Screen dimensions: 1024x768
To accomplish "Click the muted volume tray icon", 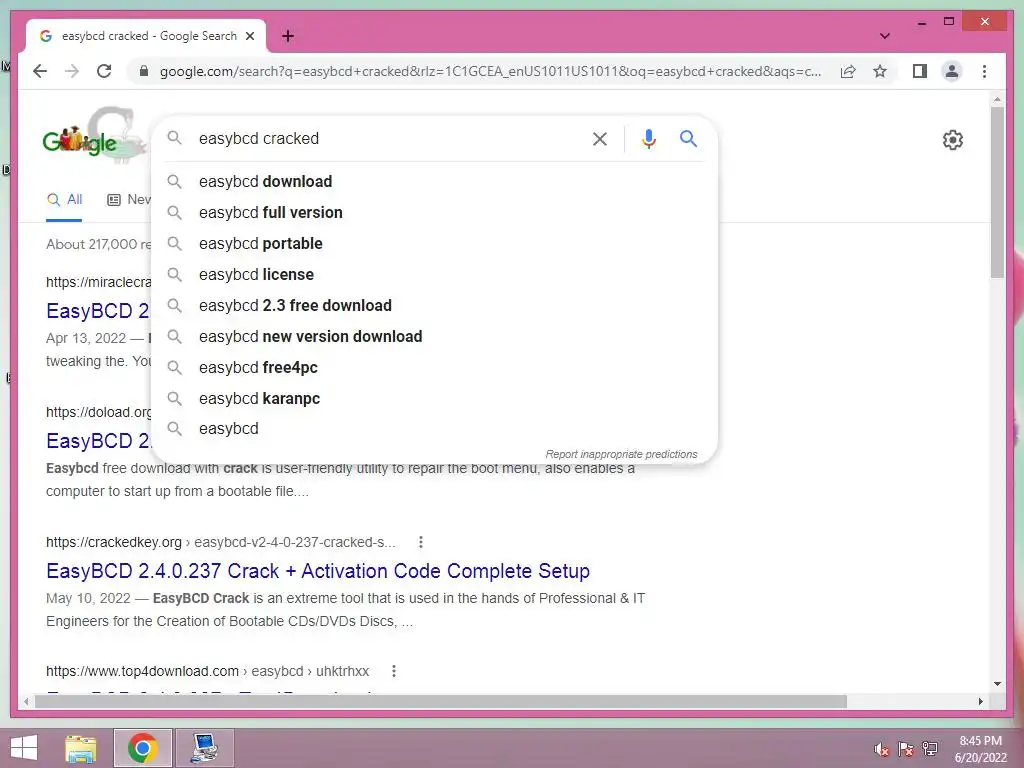I will coord(881,749).
